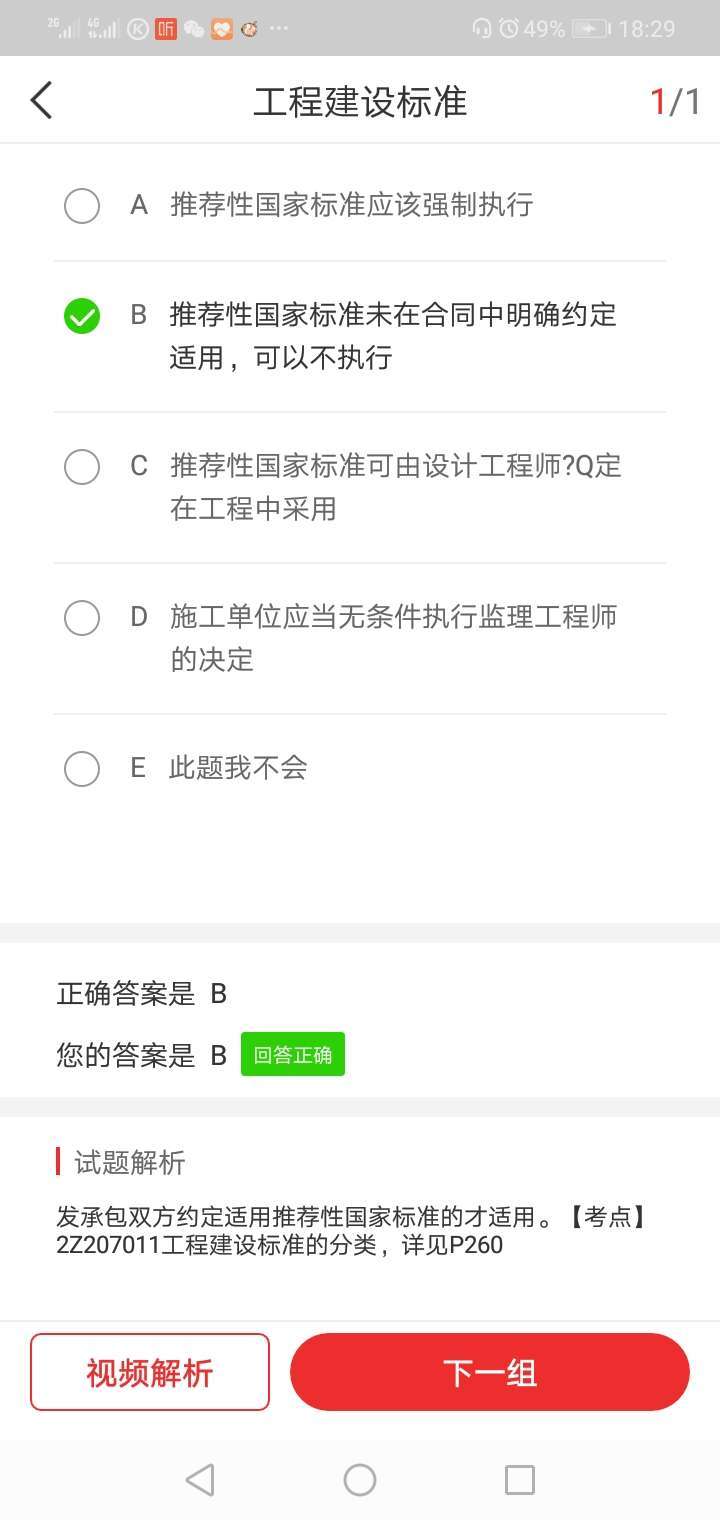
Task: Go to next set with 下一组
Action: [x=490, y=1372]
